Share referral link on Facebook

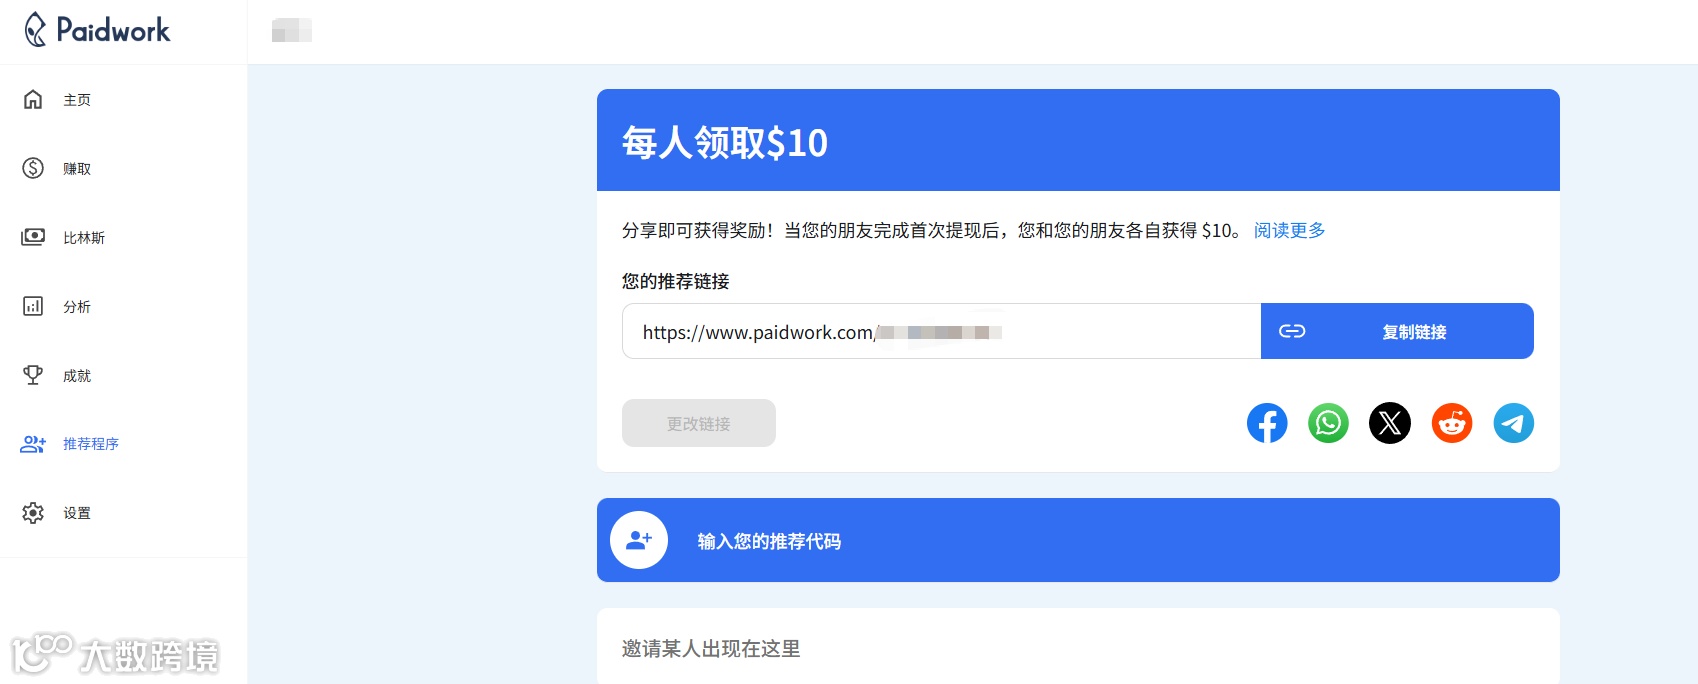click(x=1267, y=423)
